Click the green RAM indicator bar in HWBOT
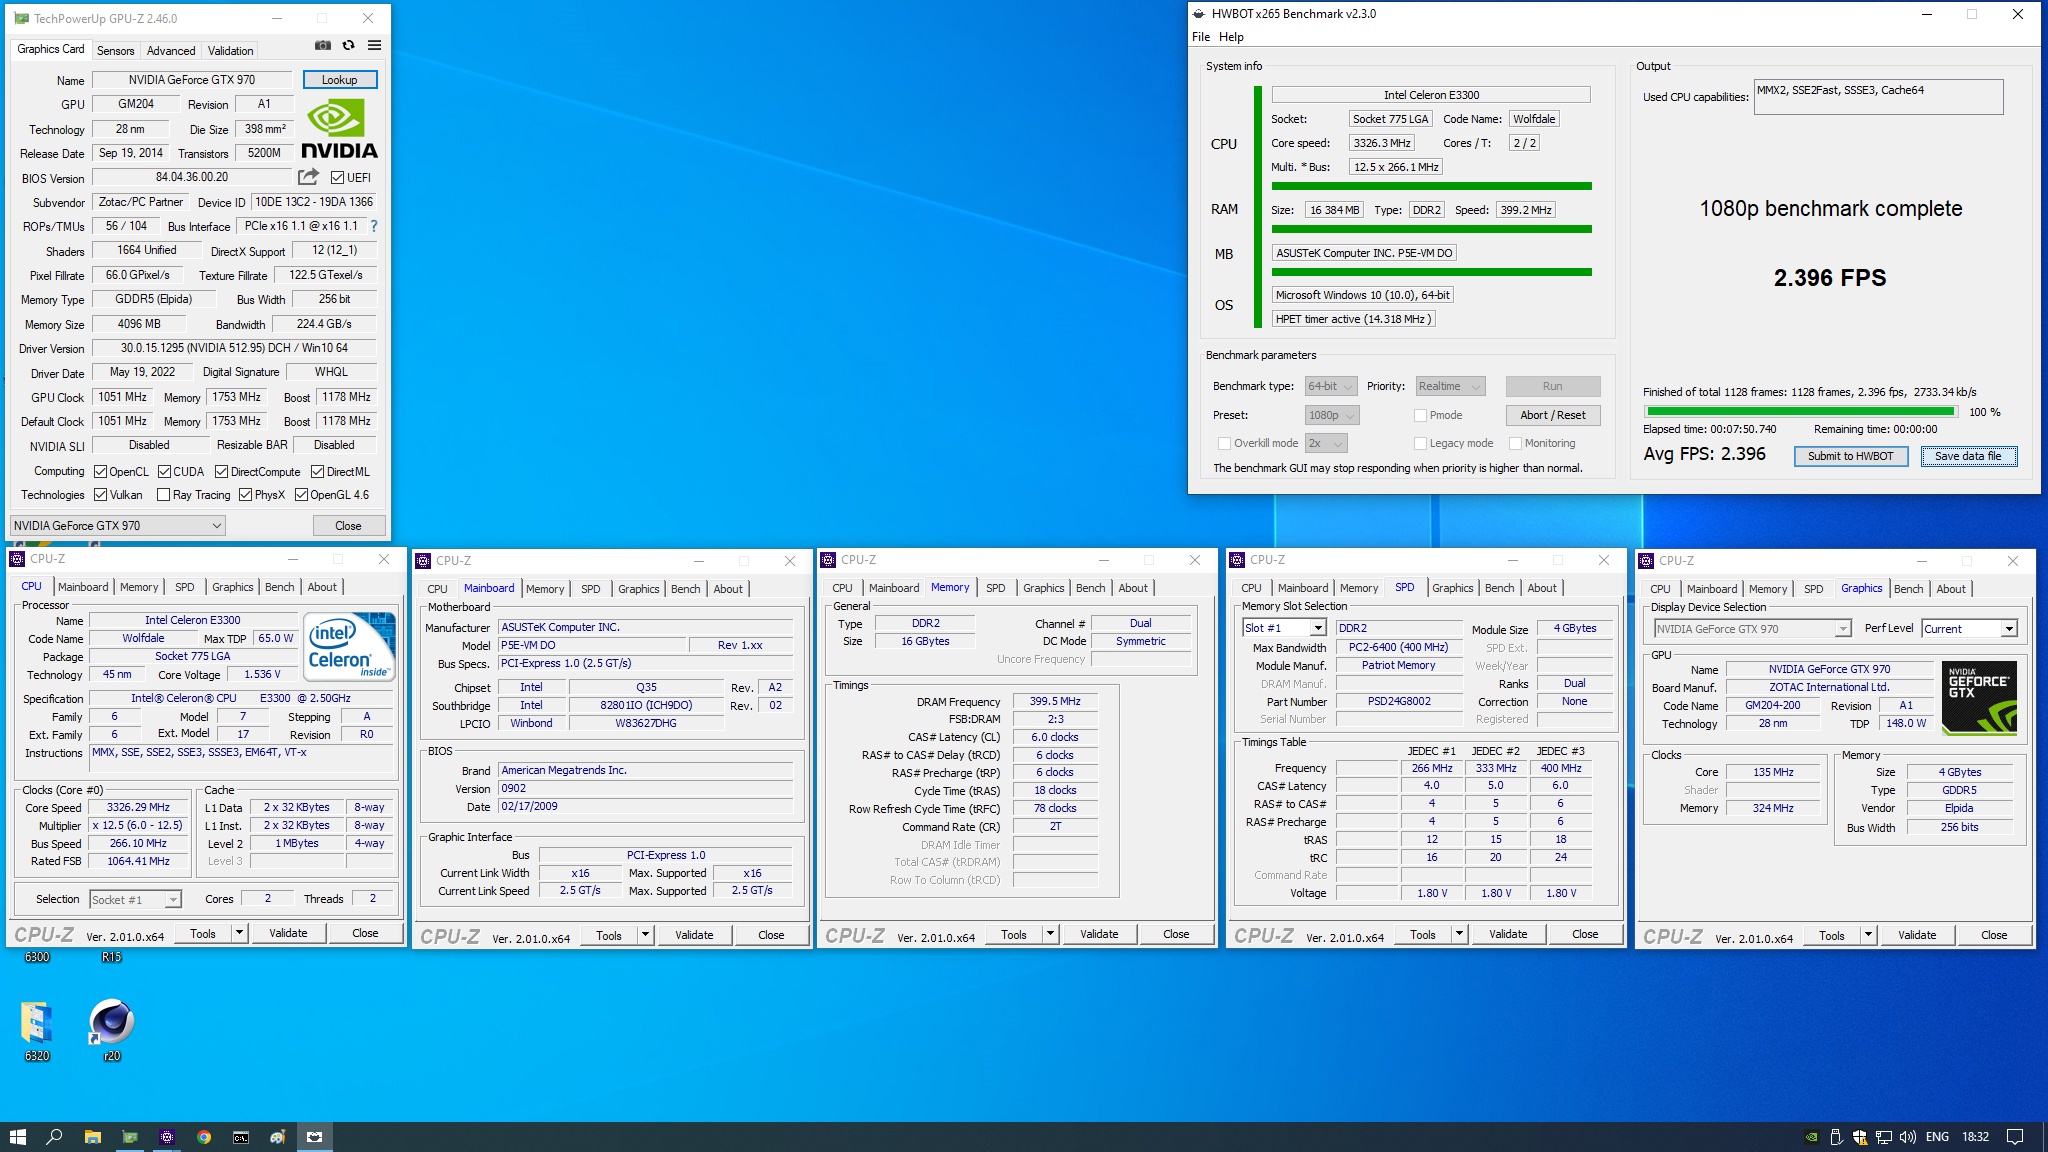The image size is (2048, 1152). (1431, 229)
